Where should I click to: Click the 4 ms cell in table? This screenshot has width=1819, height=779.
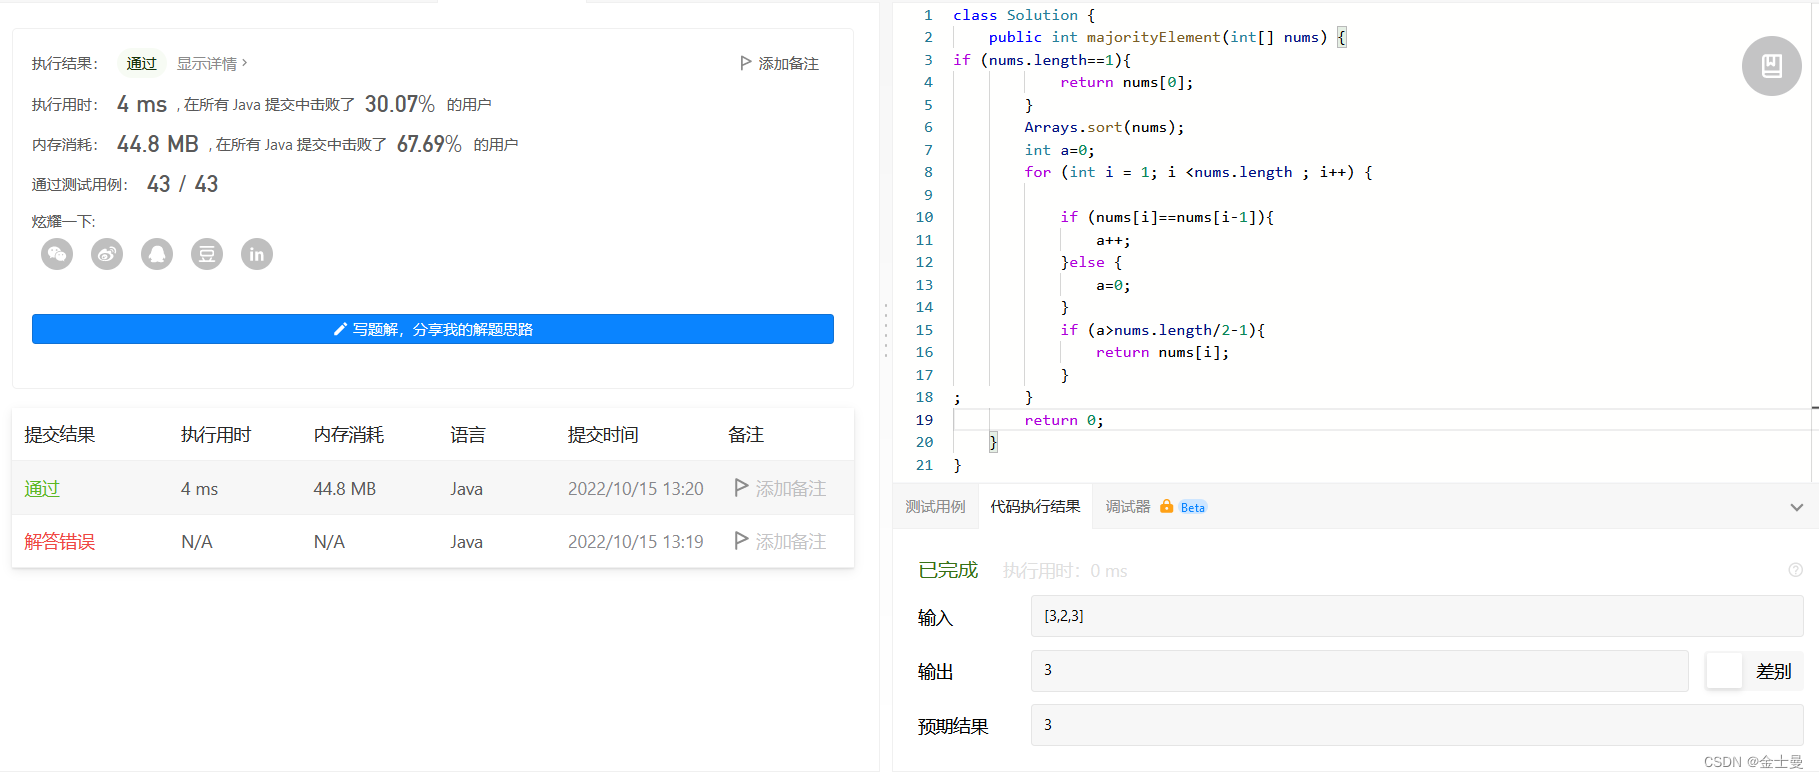click(x=200, y=488)
